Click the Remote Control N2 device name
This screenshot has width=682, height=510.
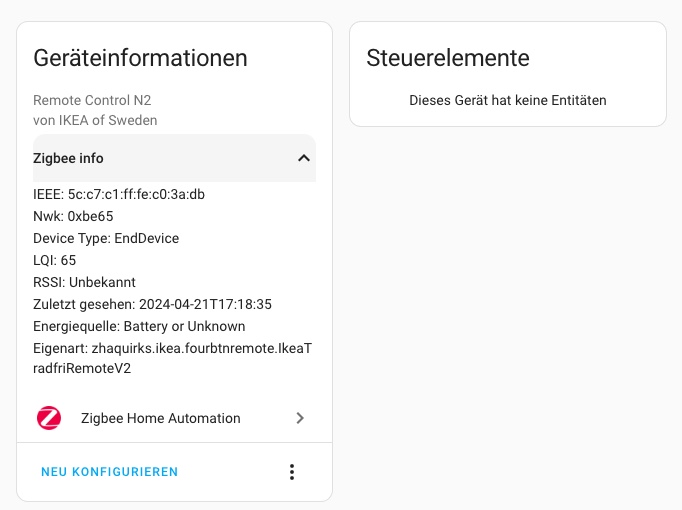92,100
